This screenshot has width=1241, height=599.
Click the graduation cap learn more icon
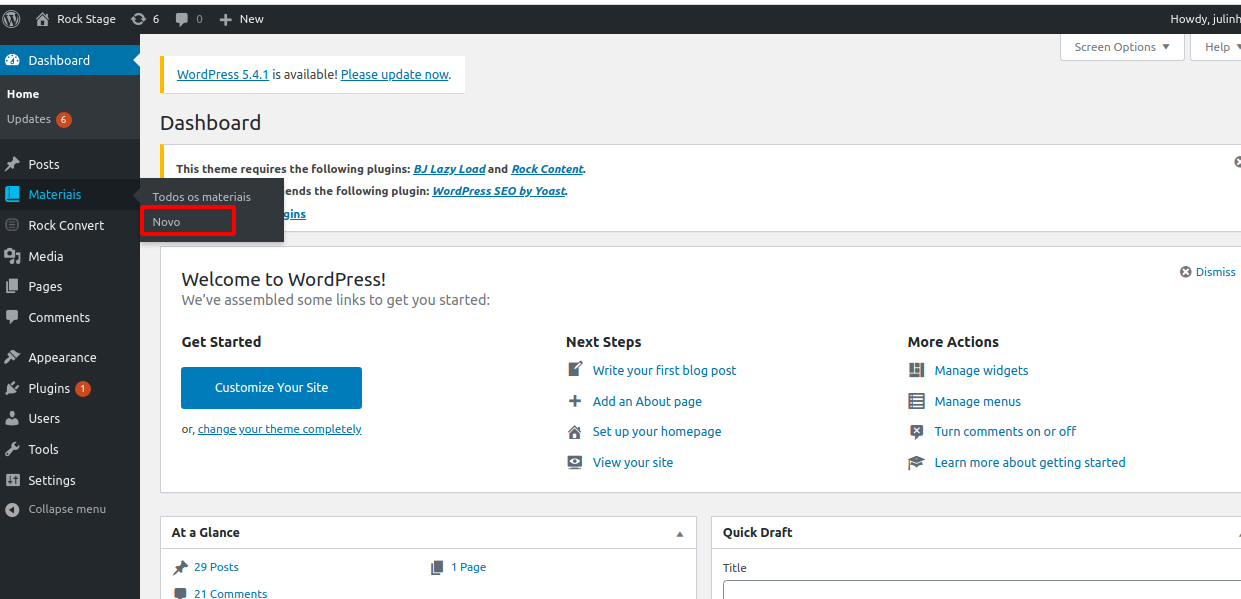(917, 462)
